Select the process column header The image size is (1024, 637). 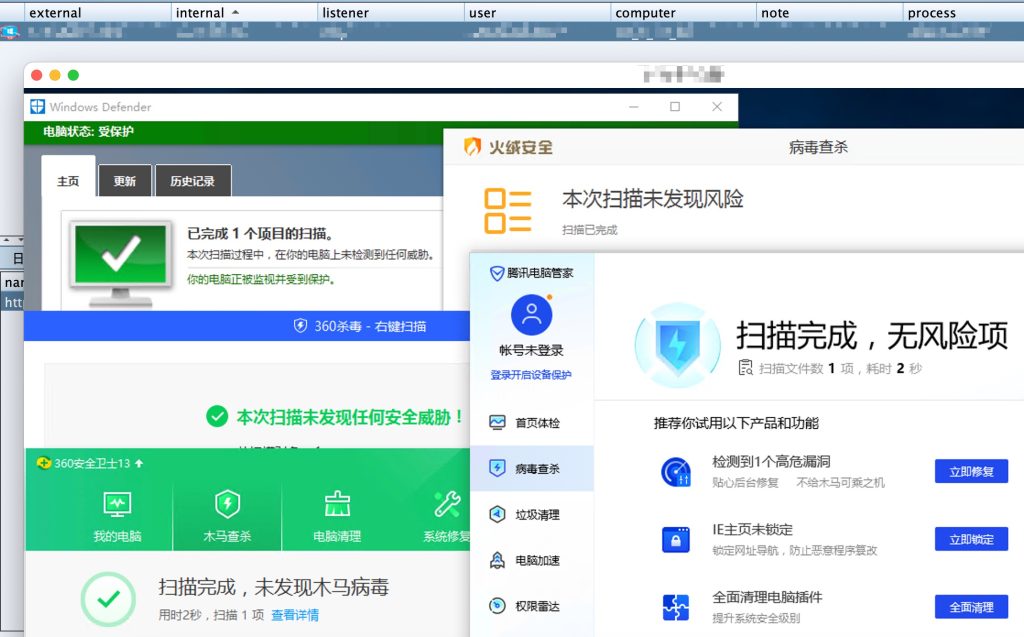964,12
